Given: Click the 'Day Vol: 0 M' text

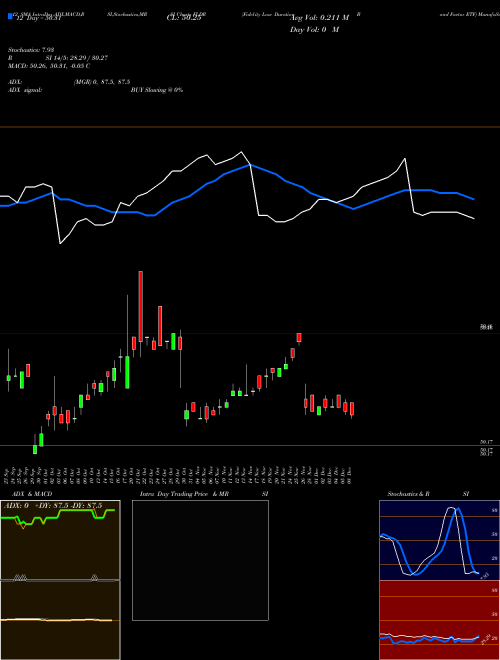Looking at the screenshot, I should tap(314, 30).
